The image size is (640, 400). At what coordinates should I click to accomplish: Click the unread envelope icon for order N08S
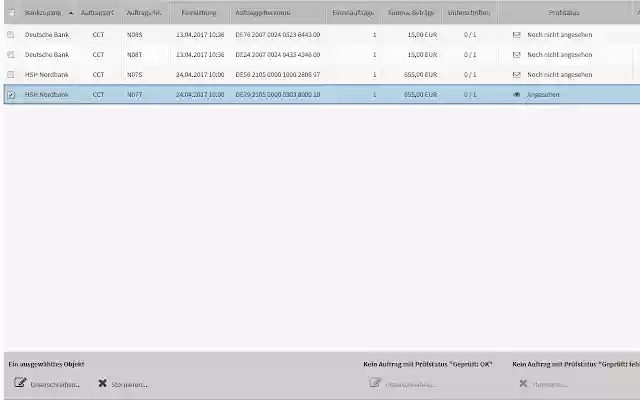point(516,35)
